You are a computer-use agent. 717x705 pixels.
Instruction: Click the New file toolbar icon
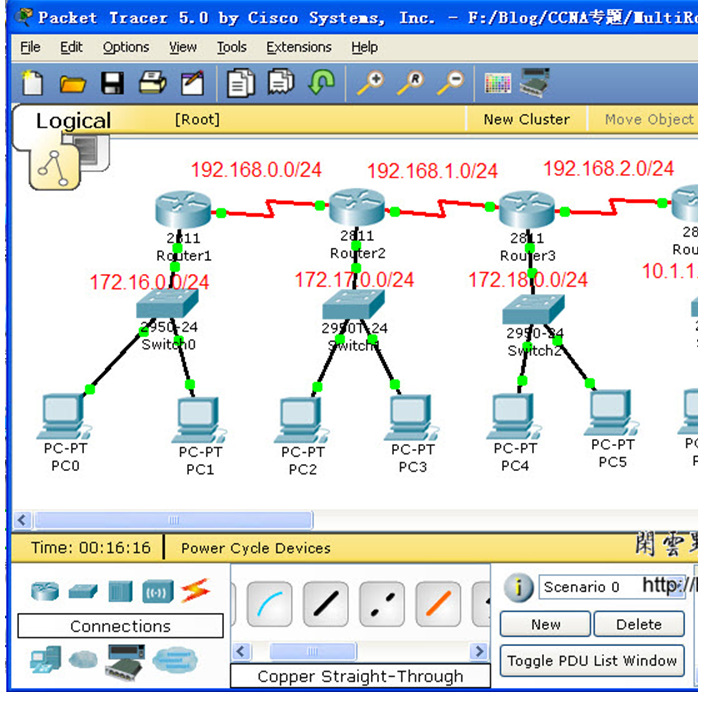(32, 83)
